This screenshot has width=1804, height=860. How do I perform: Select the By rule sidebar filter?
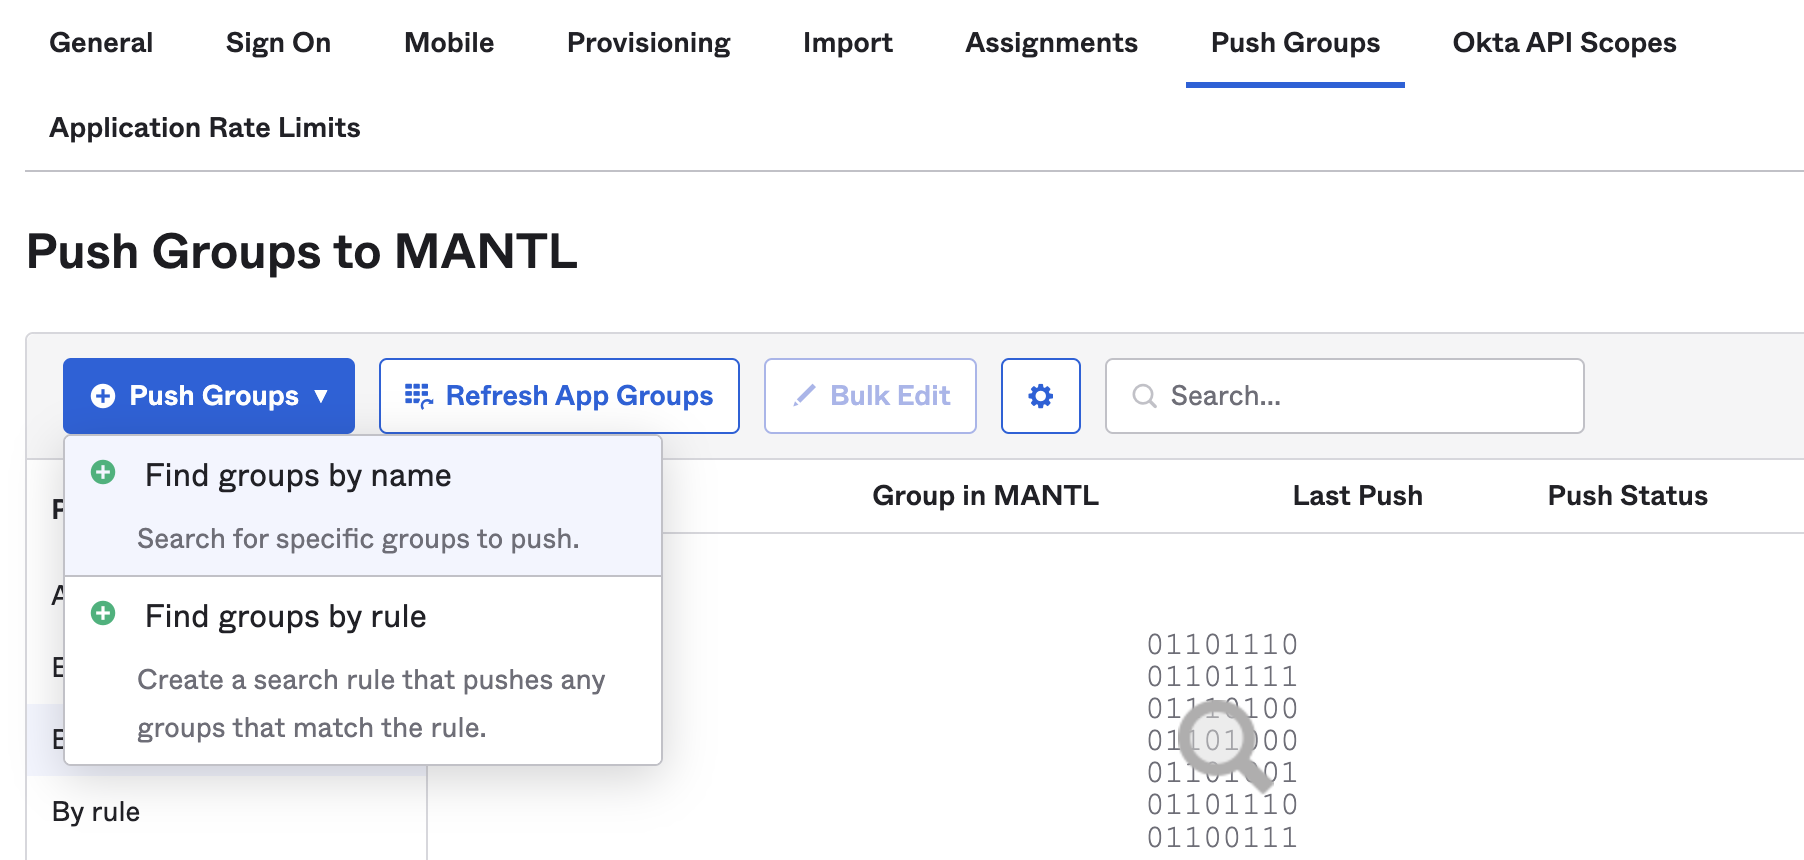pos(96,812)
